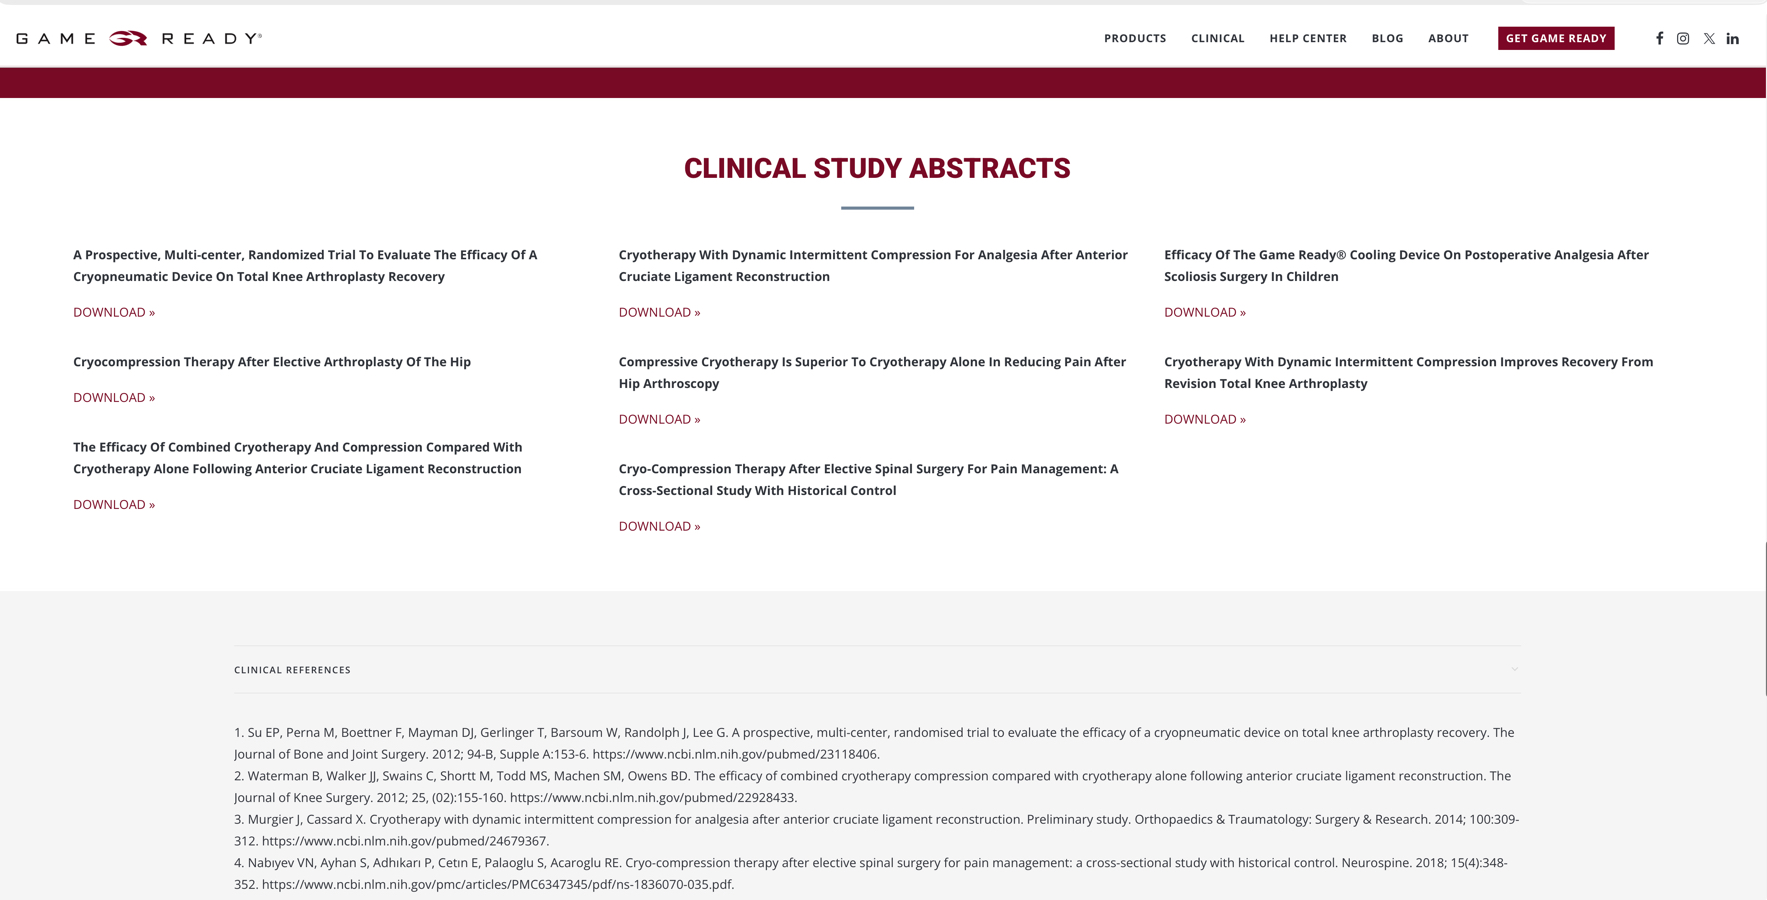Download the Hip Arthroscopy compressive cryotherapy study
This screenshot has height=900, width=1767.
(x=659, y=419)
